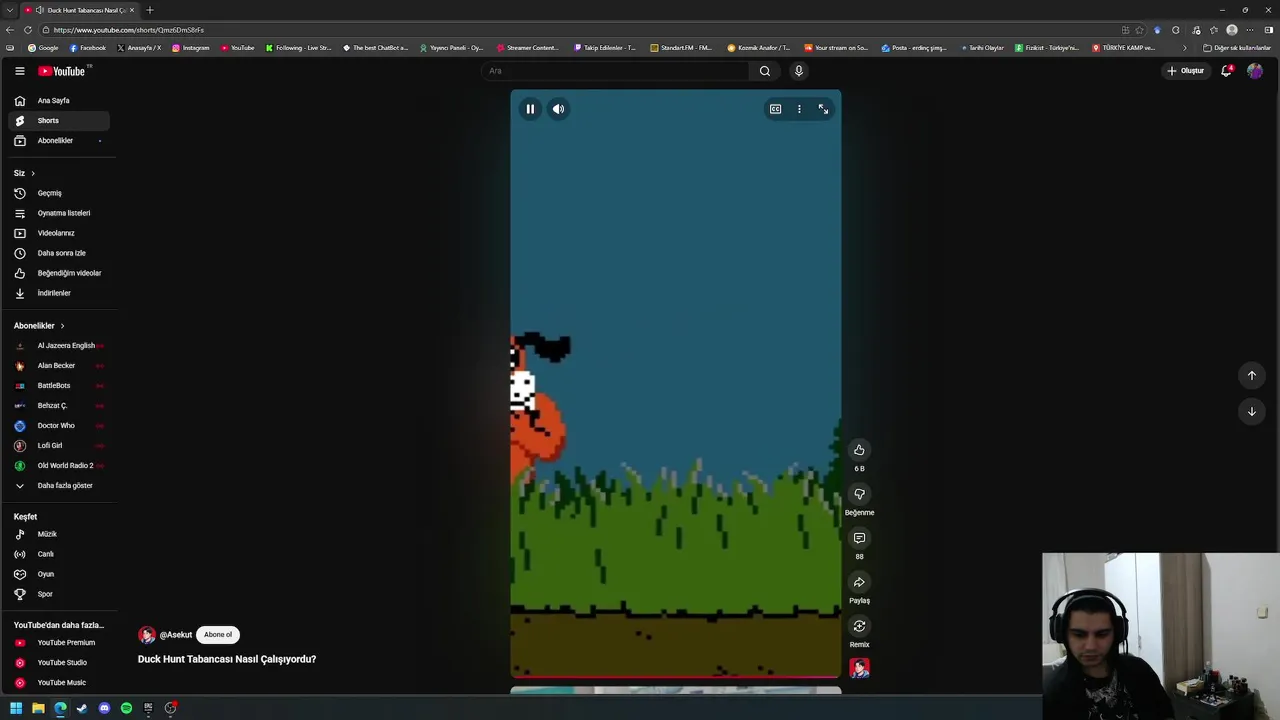Screen dimensions: 1280x720
Task: Open the Instagram bookmark
Action: coord(191,48)
